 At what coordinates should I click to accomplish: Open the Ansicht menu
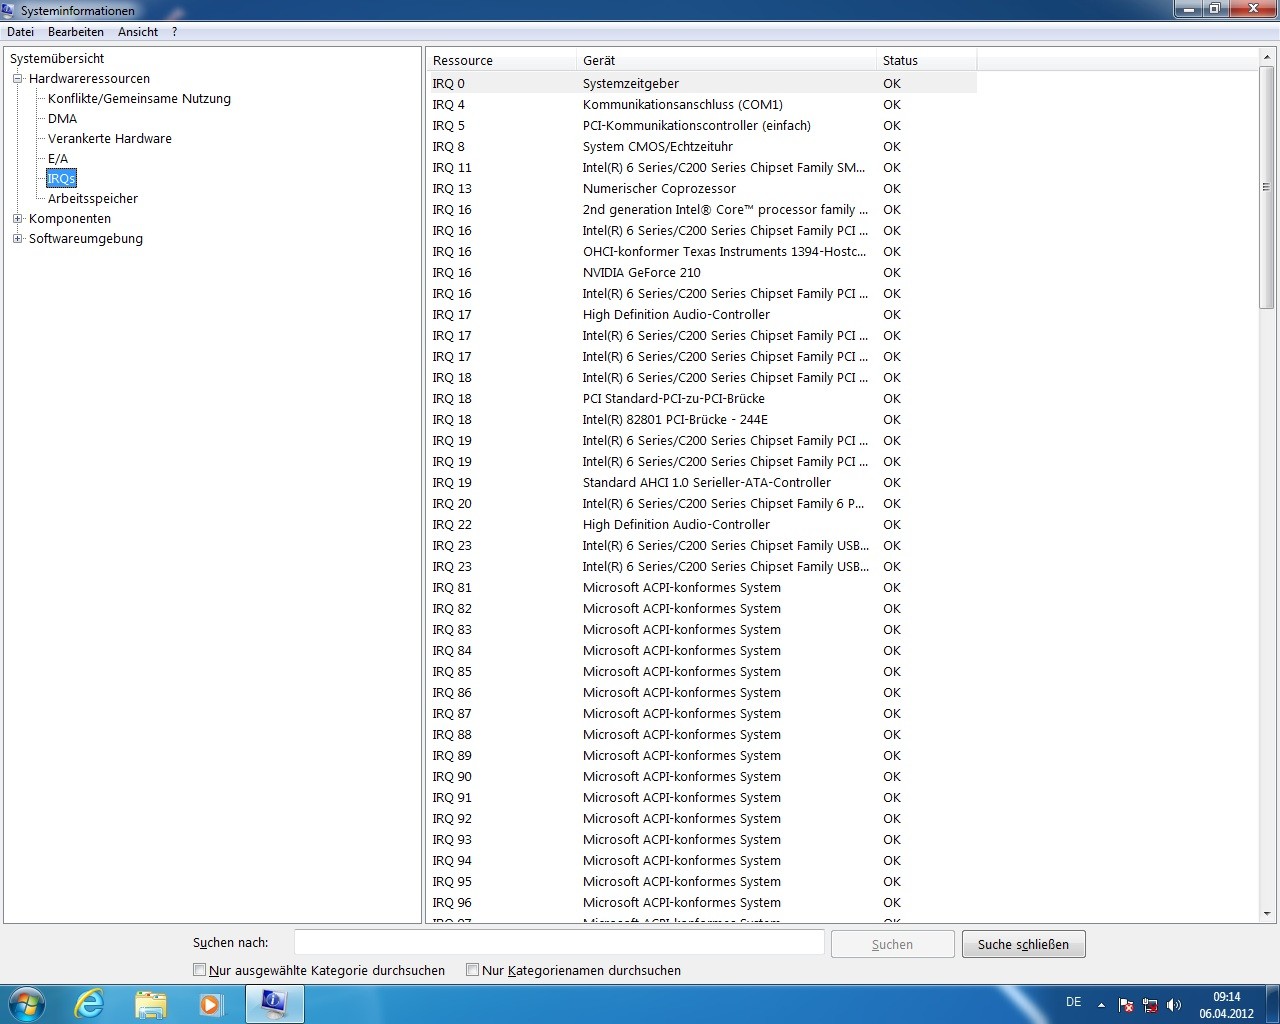(138, 32)
